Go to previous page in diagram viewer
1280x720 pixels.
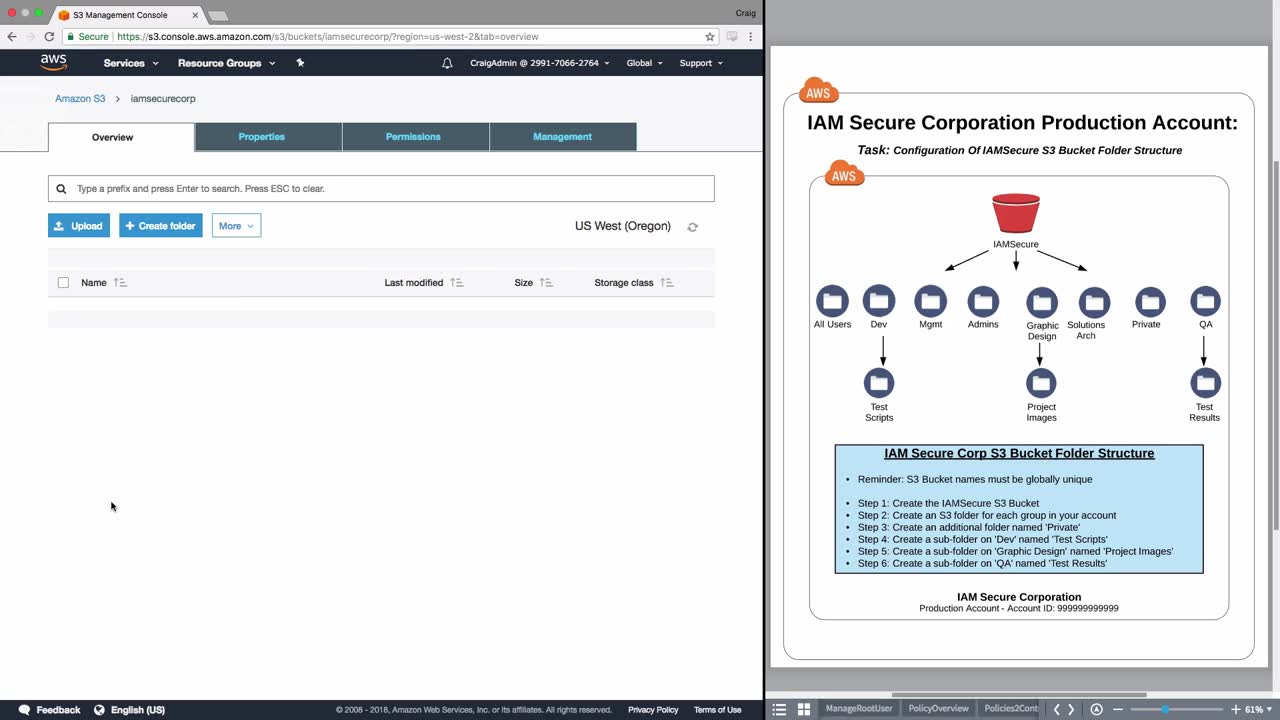[x=1056, y=709]
